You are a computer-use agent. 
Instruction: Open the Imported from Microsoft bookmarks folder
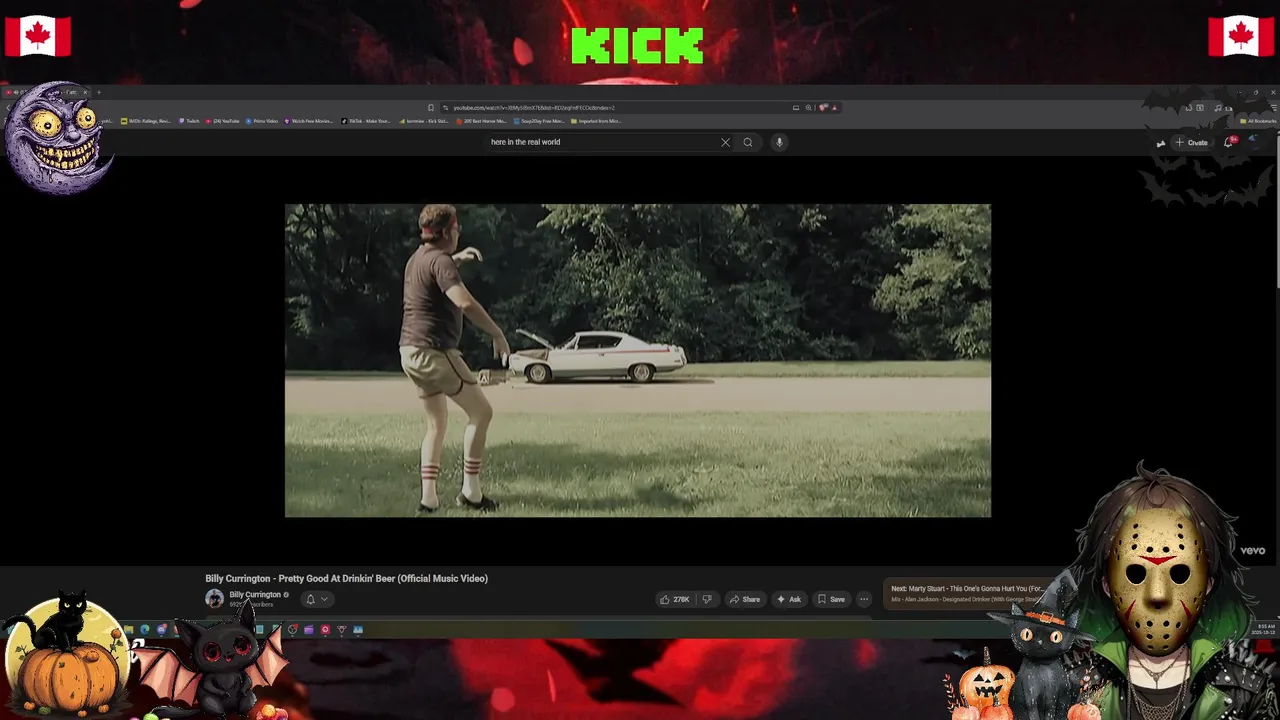[x=597, y=121]
